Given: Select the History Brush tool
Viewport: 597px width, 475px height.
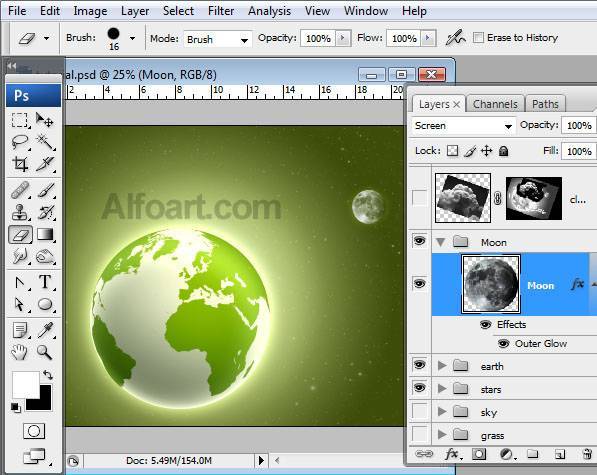Looking at the screenshot, I should click(45, 213).
